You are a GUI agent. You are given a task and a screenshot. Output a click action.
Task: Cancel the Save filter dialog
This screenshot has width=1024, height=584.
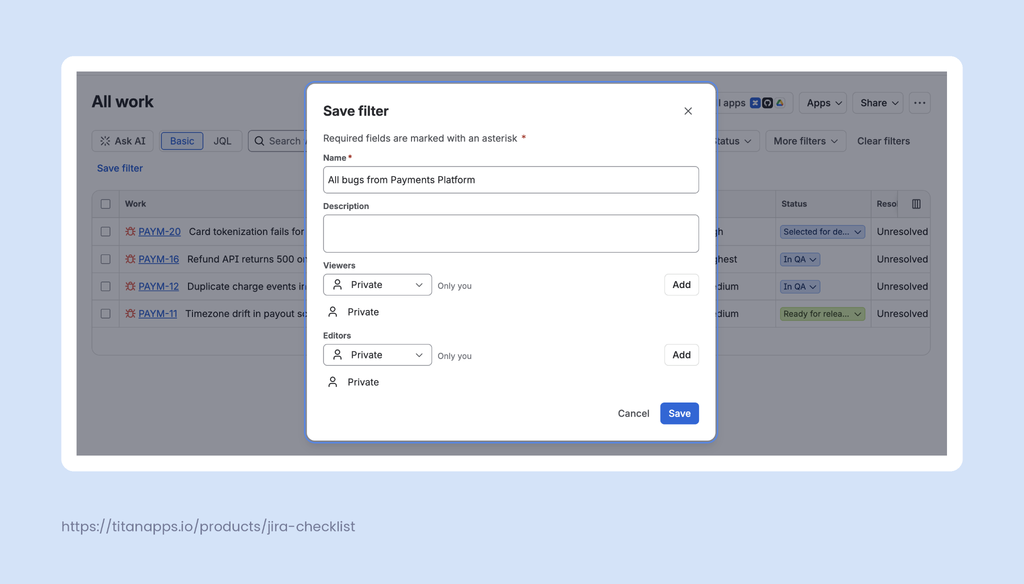(633, 414)
